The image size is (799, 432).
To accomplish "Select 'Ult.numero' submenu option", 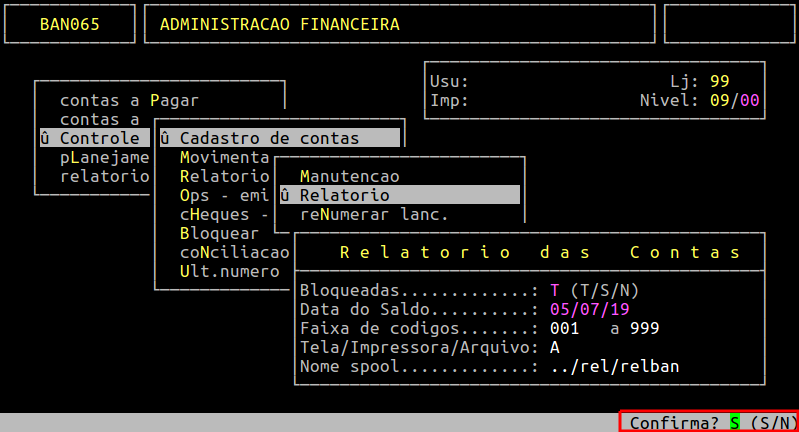I will pyautogui.click(x=229, y=271).
